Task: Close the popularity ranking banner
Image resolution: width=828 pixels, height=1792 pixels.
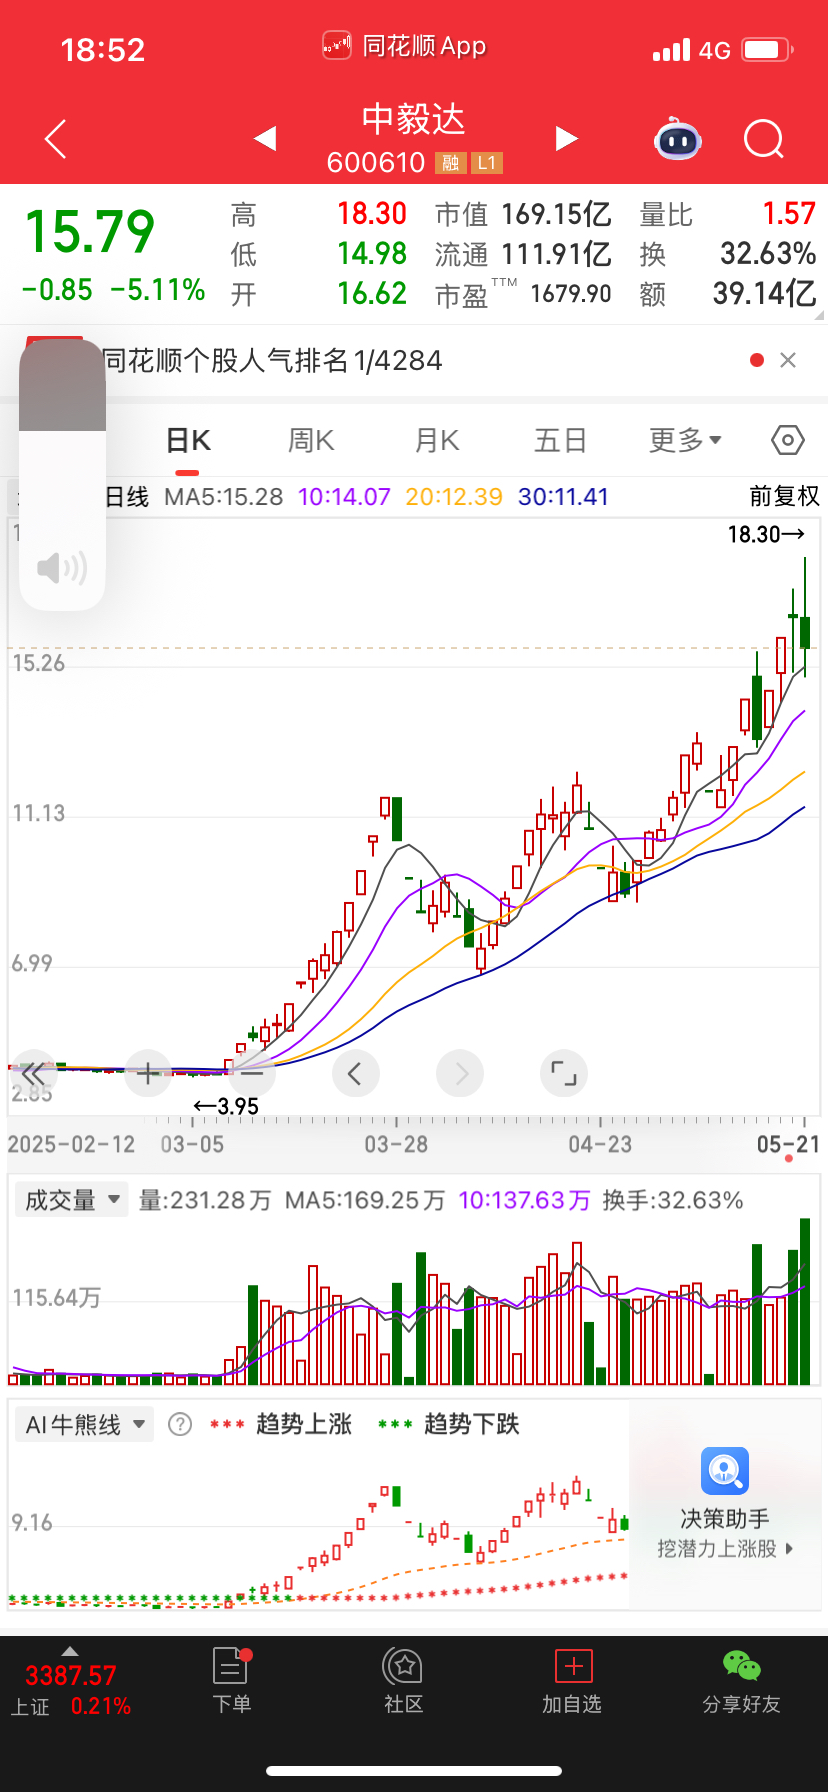Action: 788,360
